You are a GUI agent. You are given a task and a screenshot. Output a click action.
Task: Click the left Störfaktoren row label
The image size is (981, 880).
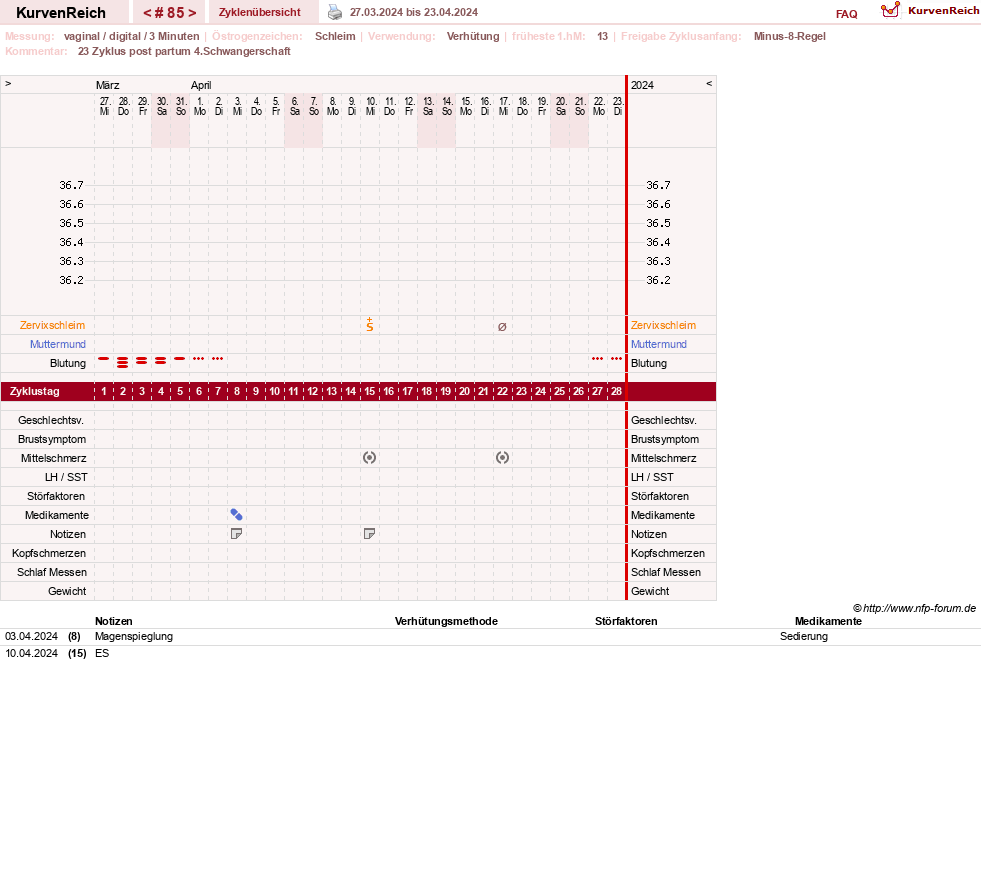point(56,496)
